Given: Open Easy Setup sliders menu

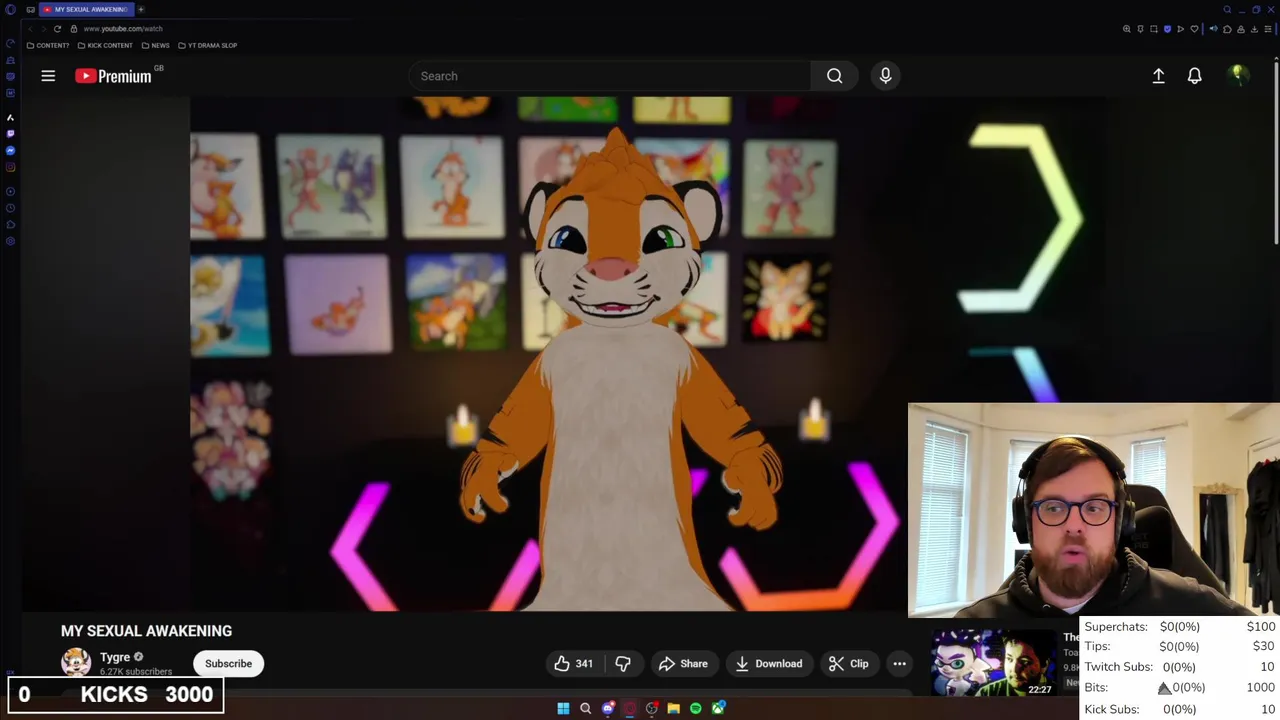Looking at the screenshot, I should click(x=1268, y=29).
